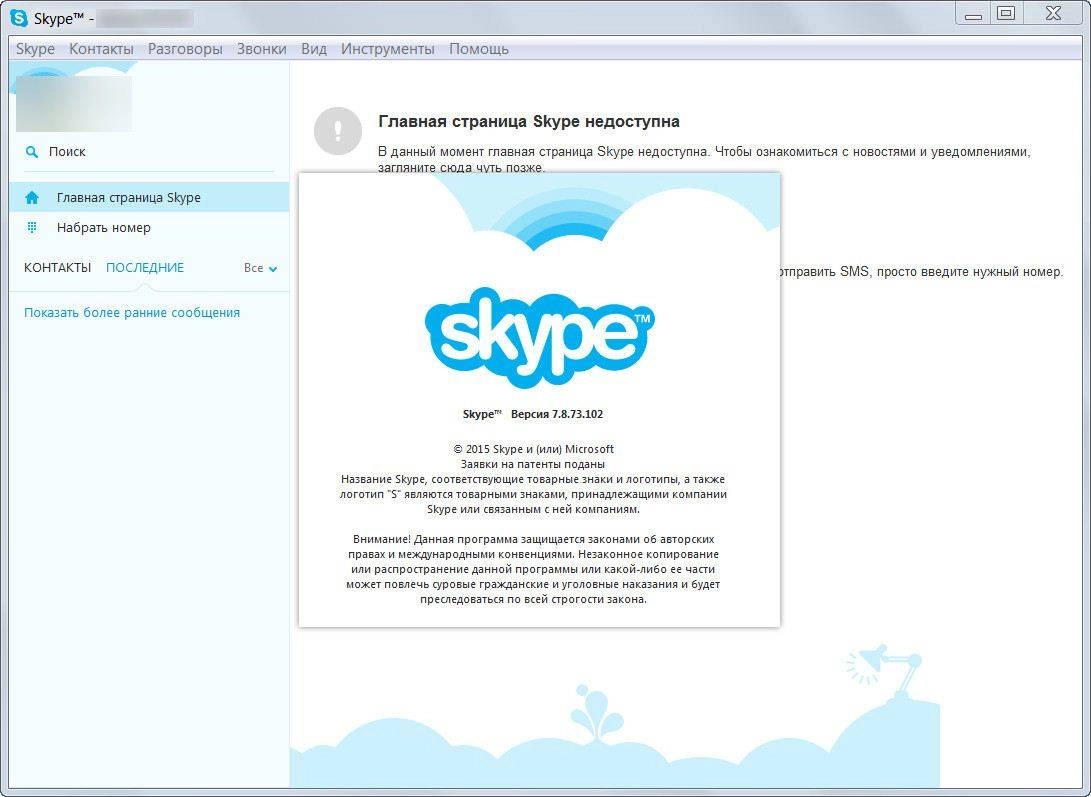
Task: Click Показать более ранние сообщения link
Action: tap(132, 313)
